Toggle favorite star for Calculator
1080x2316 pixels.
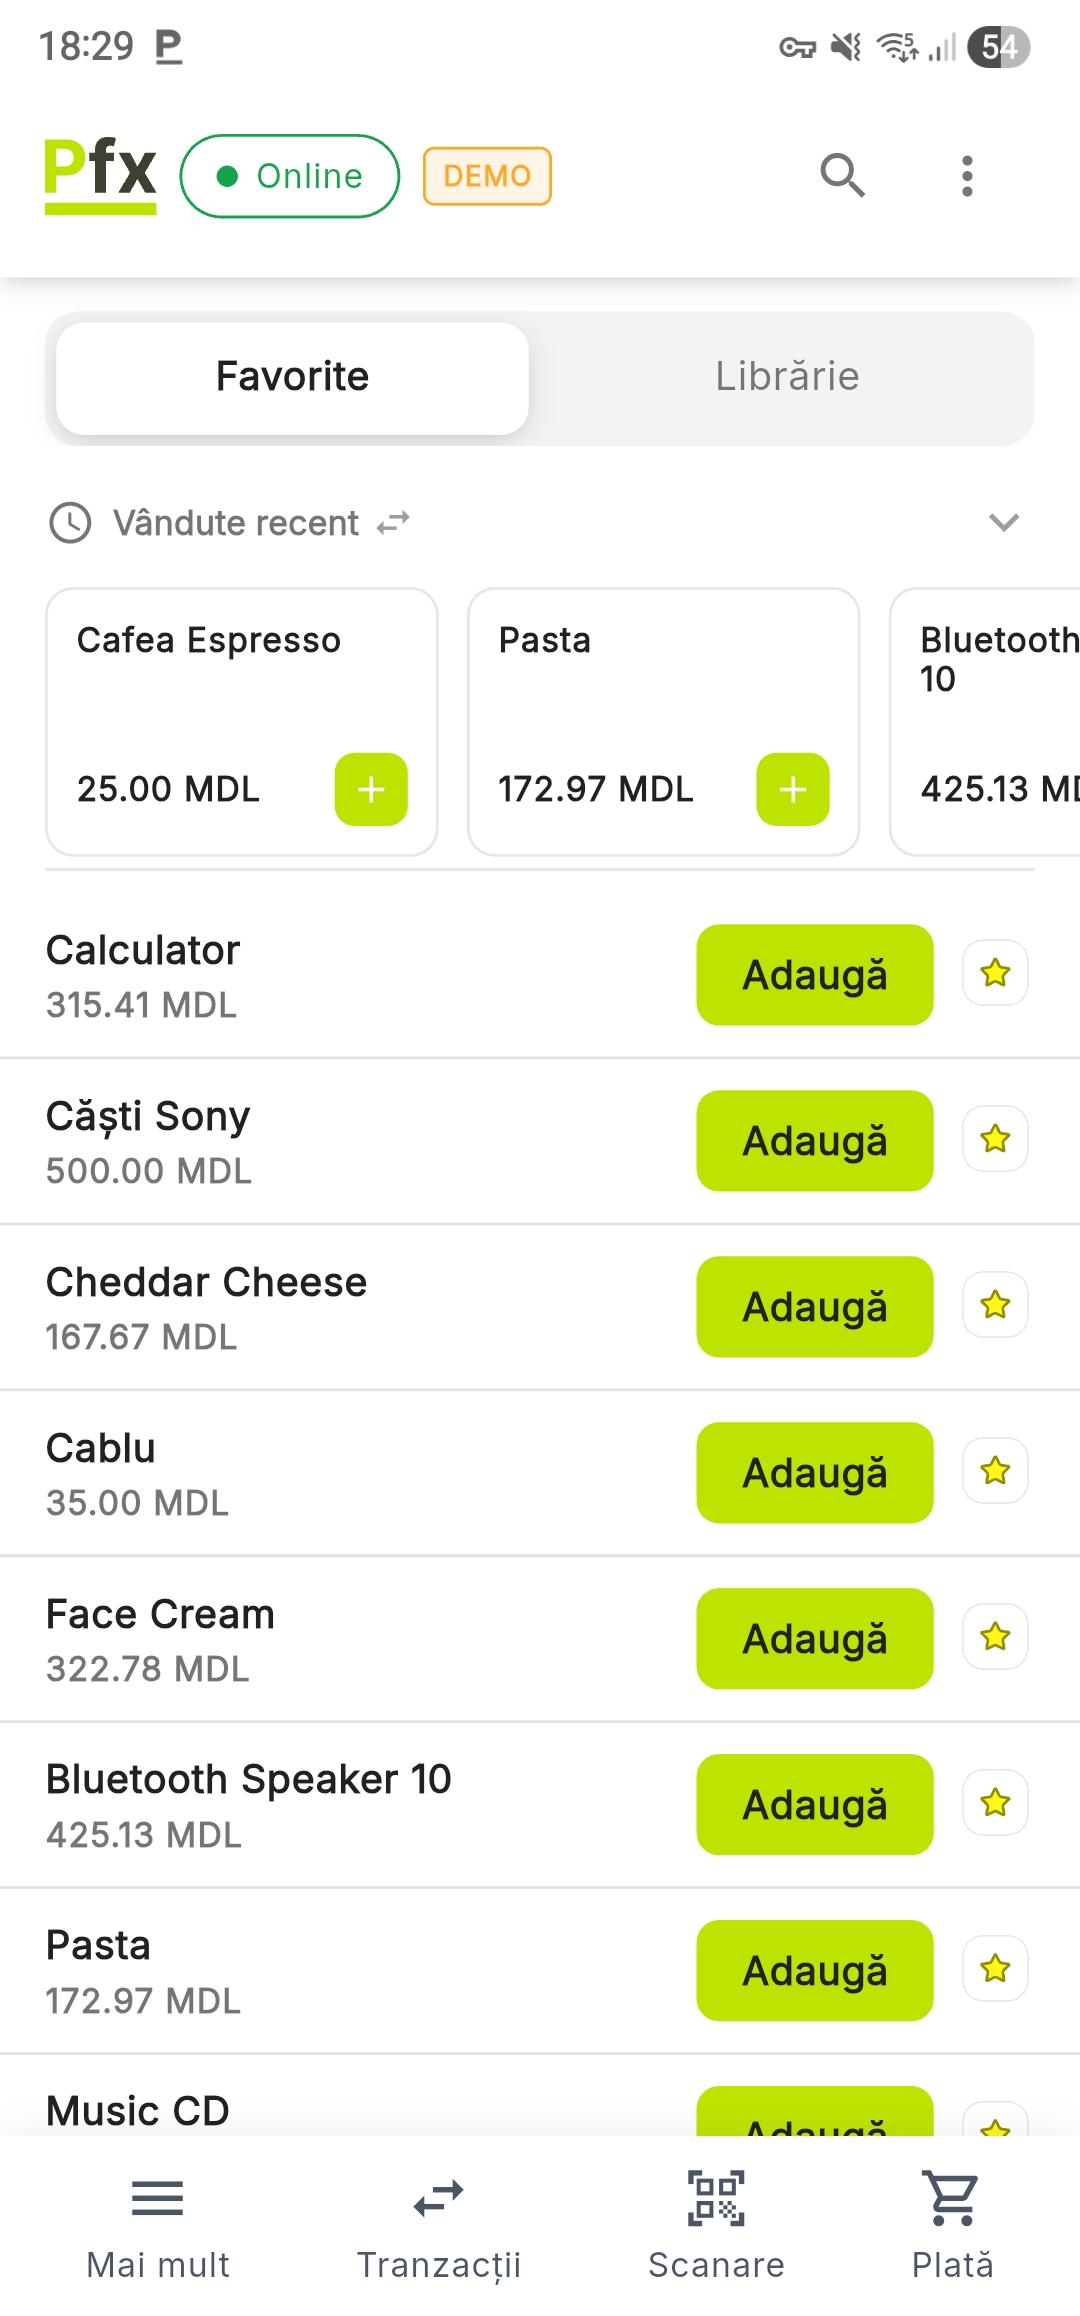pos(995,973)
